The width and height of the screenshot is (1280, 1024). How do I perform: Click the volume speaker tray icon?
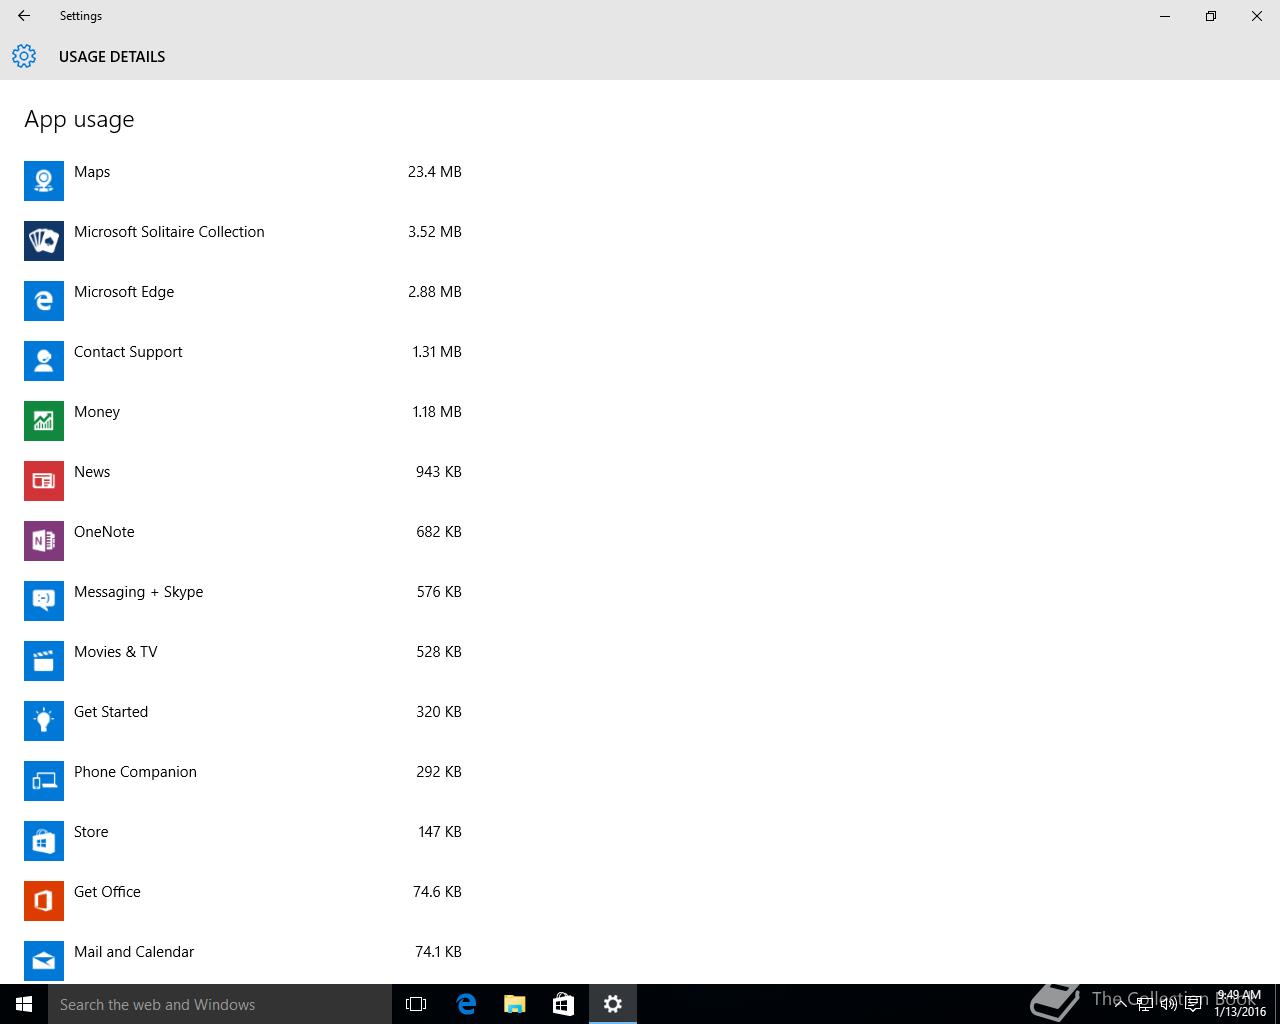1169,1004
